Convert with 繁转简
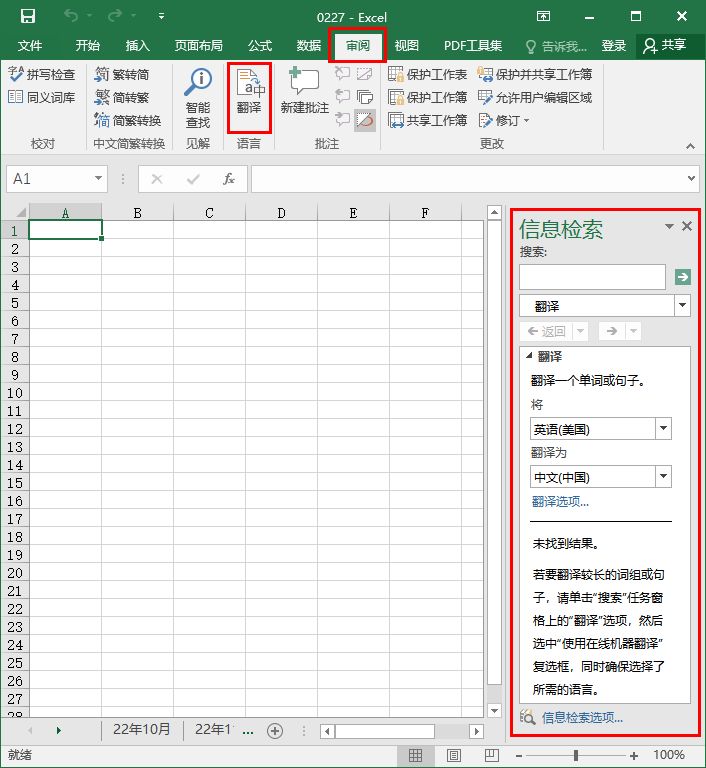706x768 pixels. 122,74
